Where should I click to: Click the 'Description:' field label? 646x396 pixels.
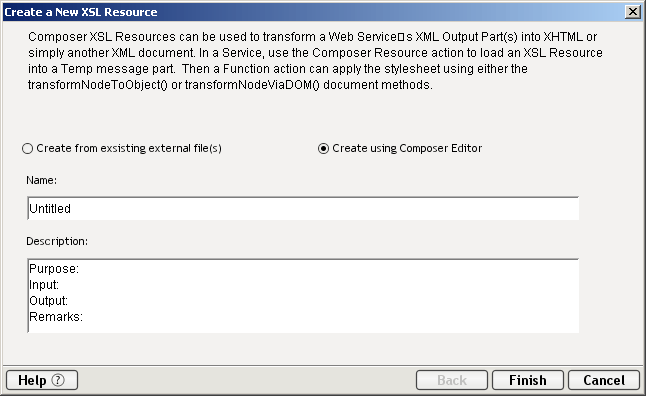click(x=57, y=241)
